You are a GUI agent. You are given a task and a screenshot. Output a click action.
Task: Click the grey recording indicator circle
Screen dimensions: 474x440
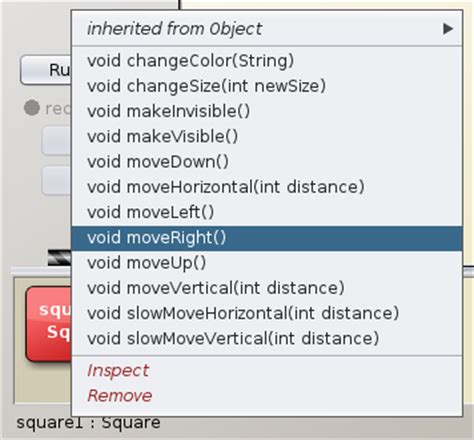(x=32, y=108)
